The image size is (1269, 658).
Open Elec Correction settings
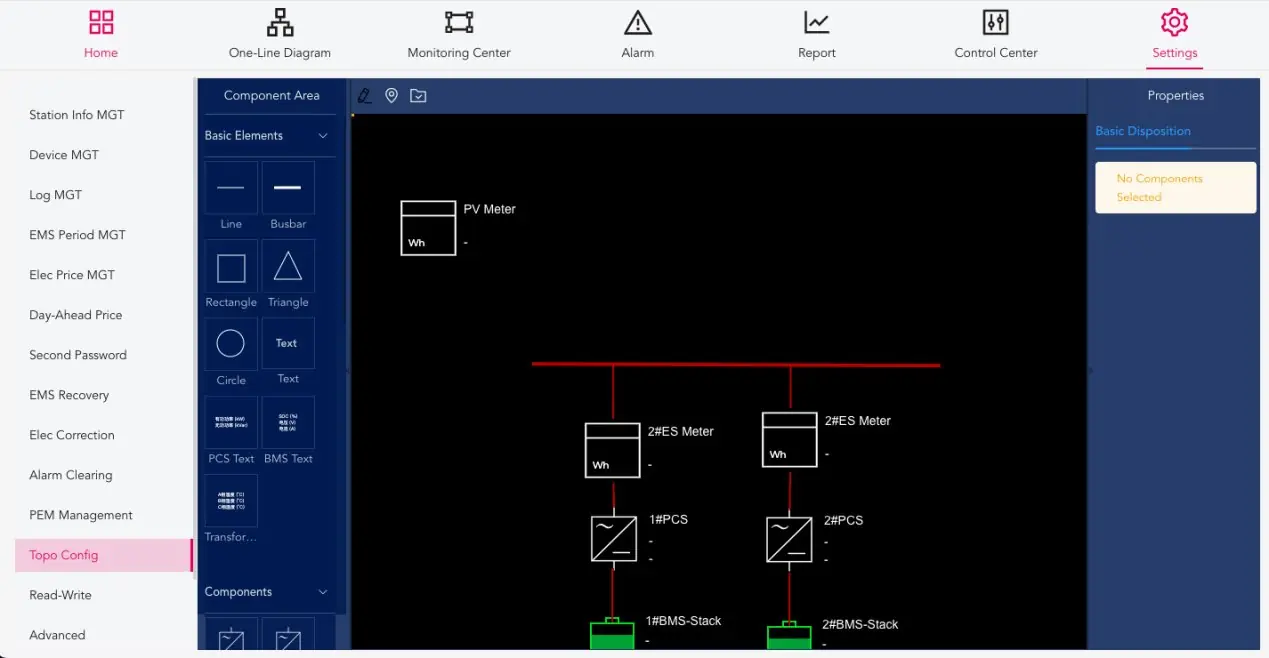[x=72, y=435]
